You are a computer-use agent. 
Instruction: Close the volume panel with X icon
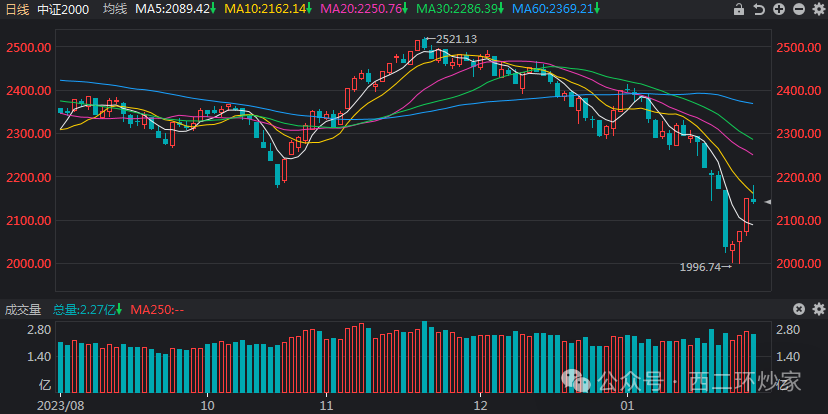pyautogui.click(x=798, y=309)
